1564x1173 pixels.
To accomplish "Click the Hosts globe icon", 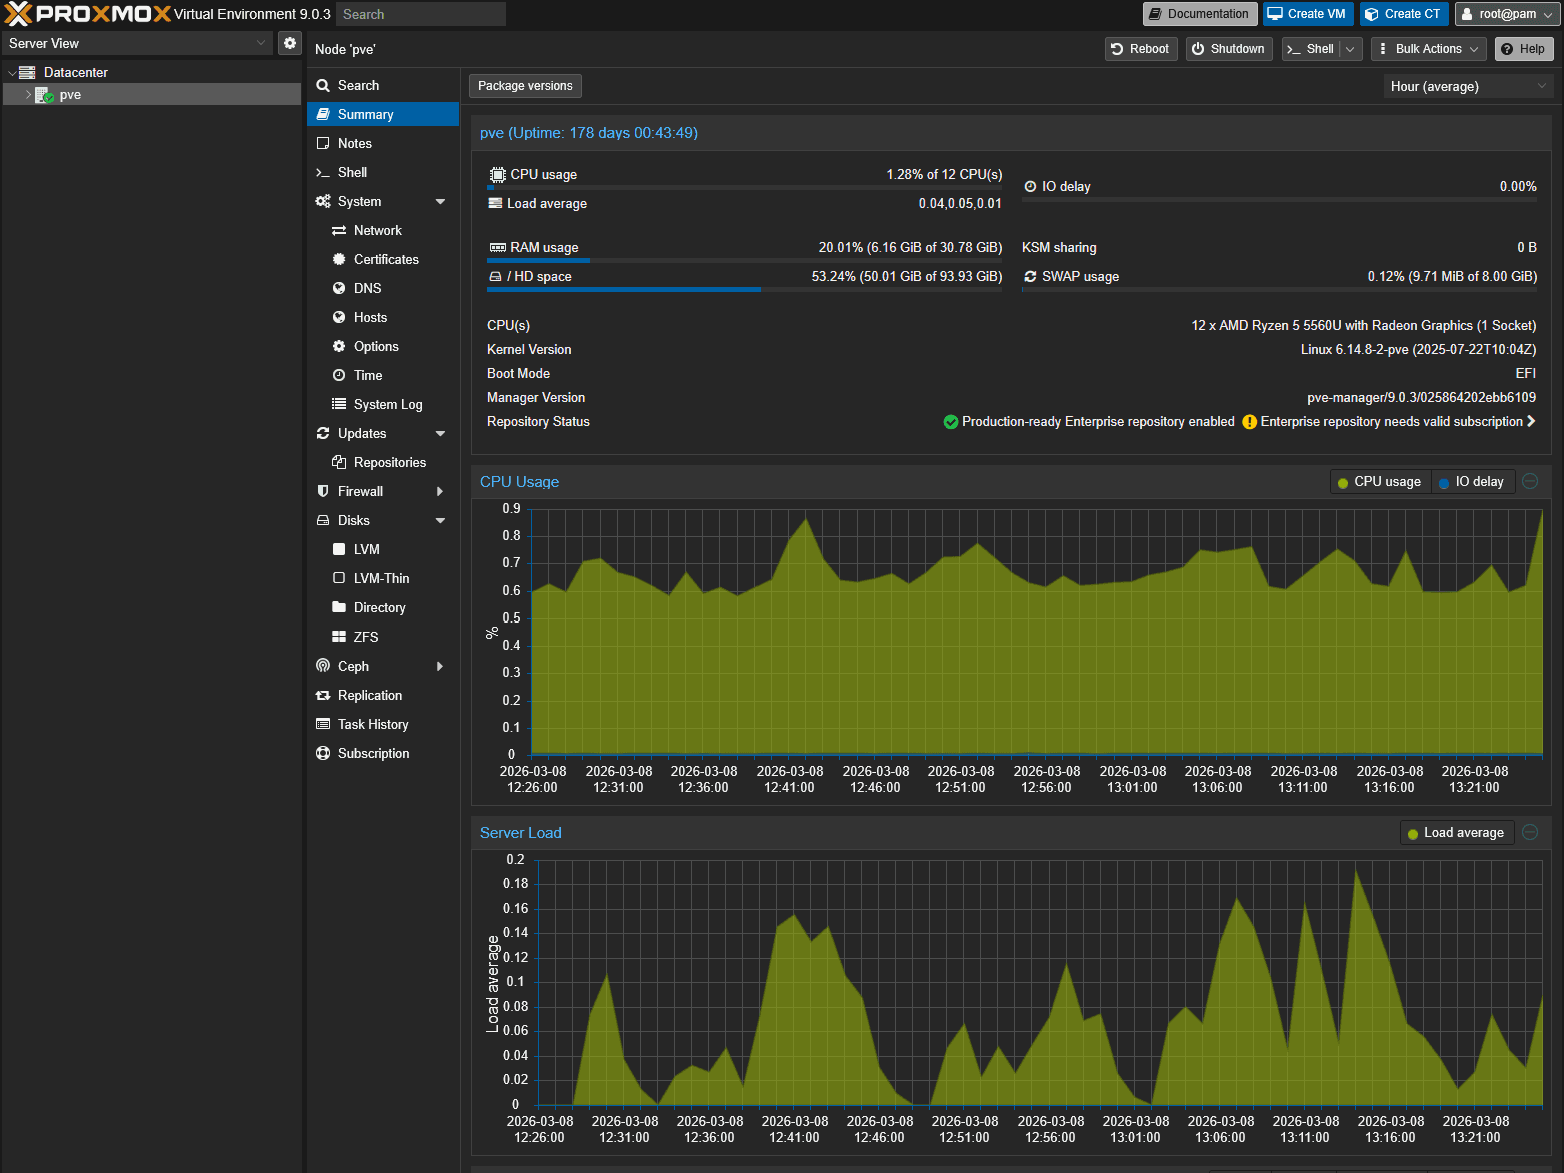I will coord(339,318).
